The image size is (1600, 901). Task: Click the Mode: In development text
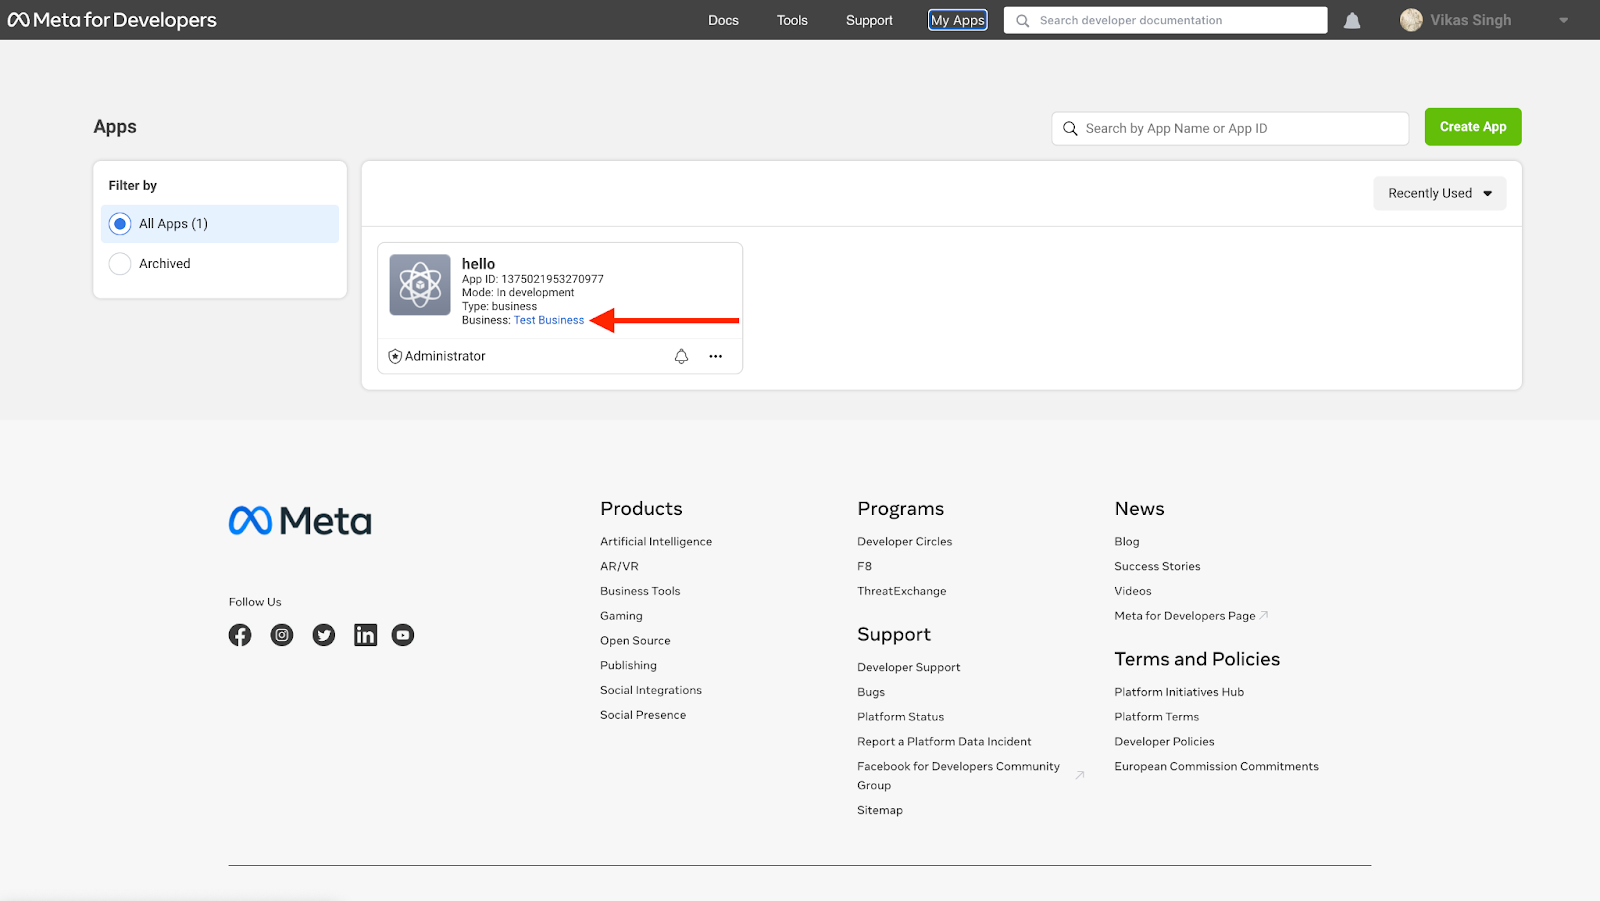(518, 293)
